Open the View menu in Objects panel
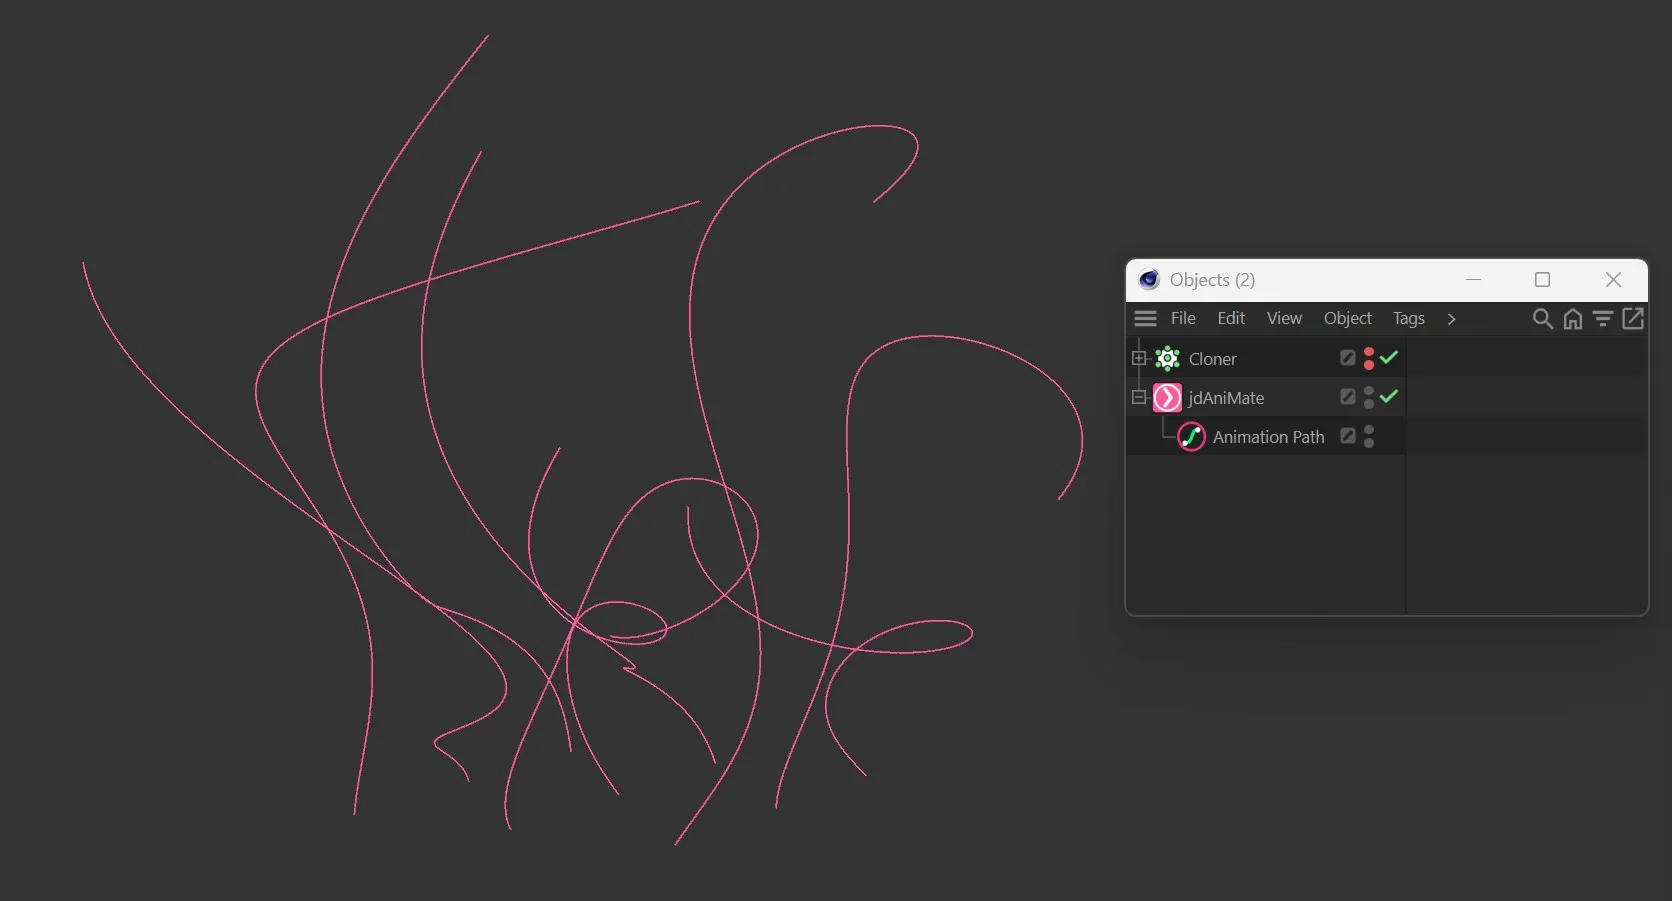The height and width of the screenshot is (901, 1672). tap(1284, 318)
